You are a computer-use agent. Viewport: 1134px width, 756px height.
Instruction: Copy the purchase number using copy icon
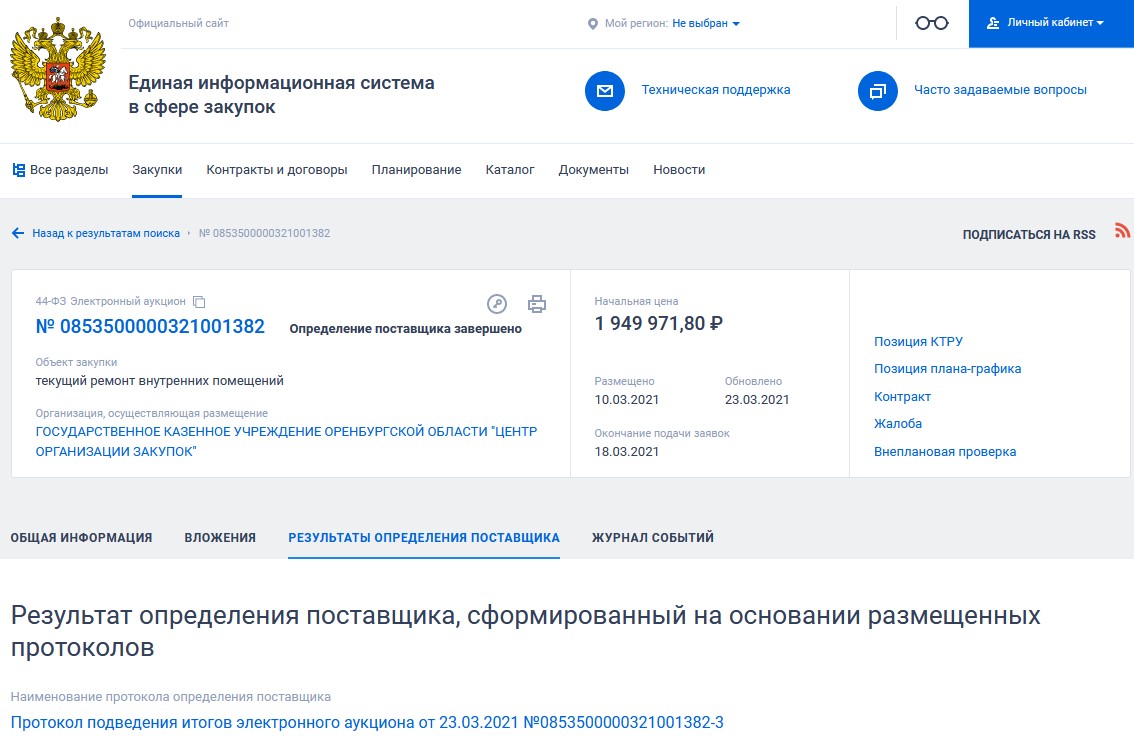tap(200, 302)
